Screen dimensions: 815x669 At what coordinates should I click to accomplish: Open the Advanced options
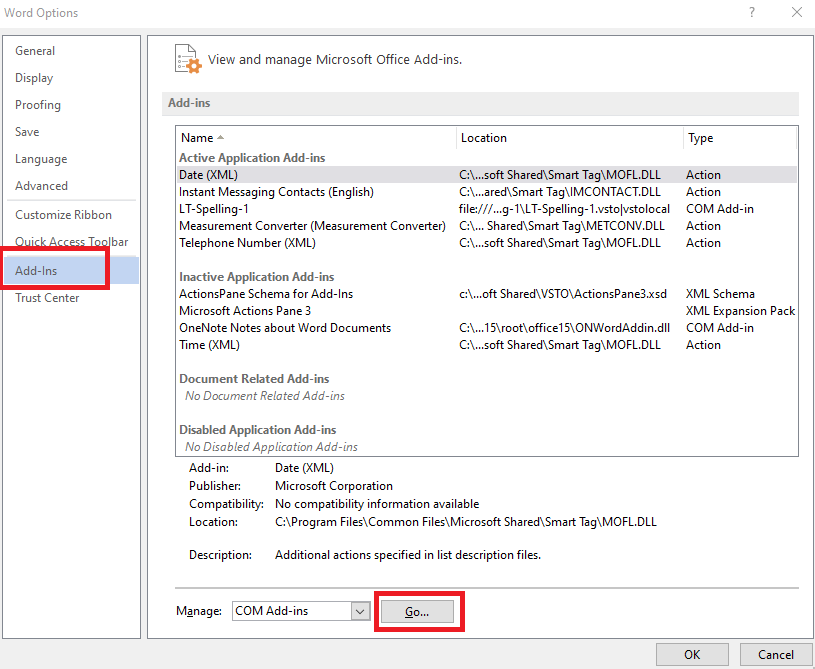[41, 186]
